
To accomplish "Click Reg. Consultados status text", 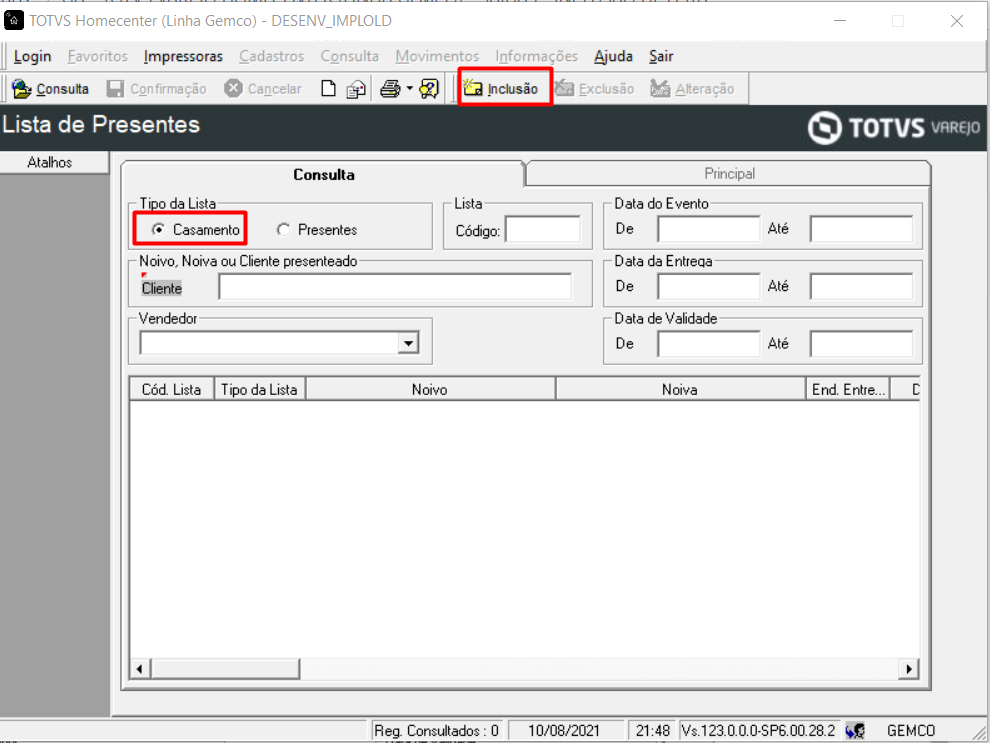I will (x=436, y=731).
